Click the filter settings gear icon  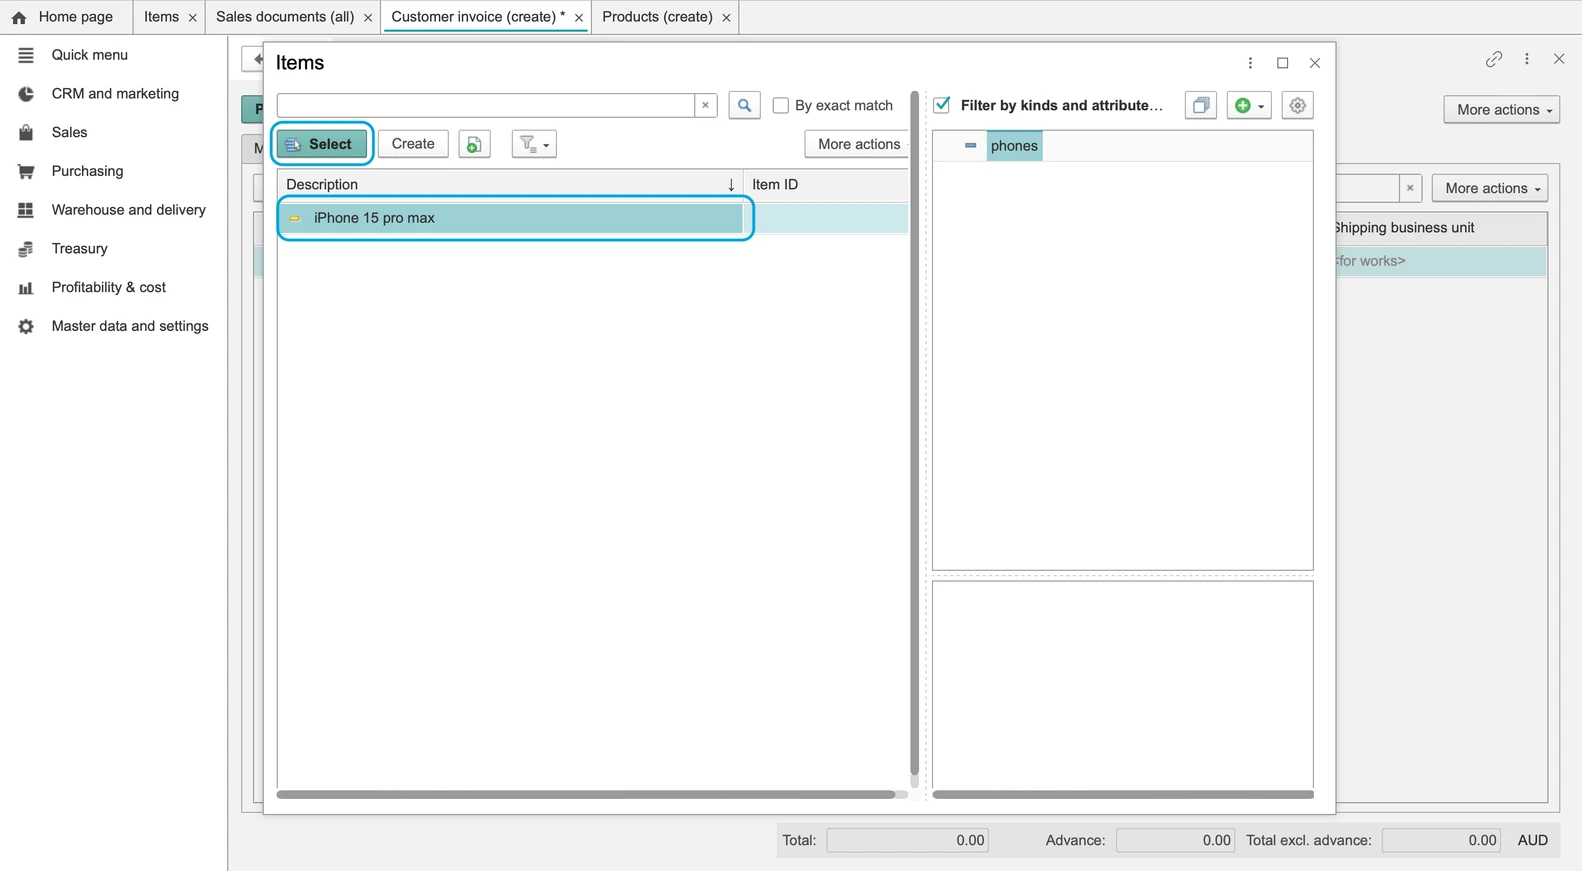pyautogui.click(x=1298, y=105)
